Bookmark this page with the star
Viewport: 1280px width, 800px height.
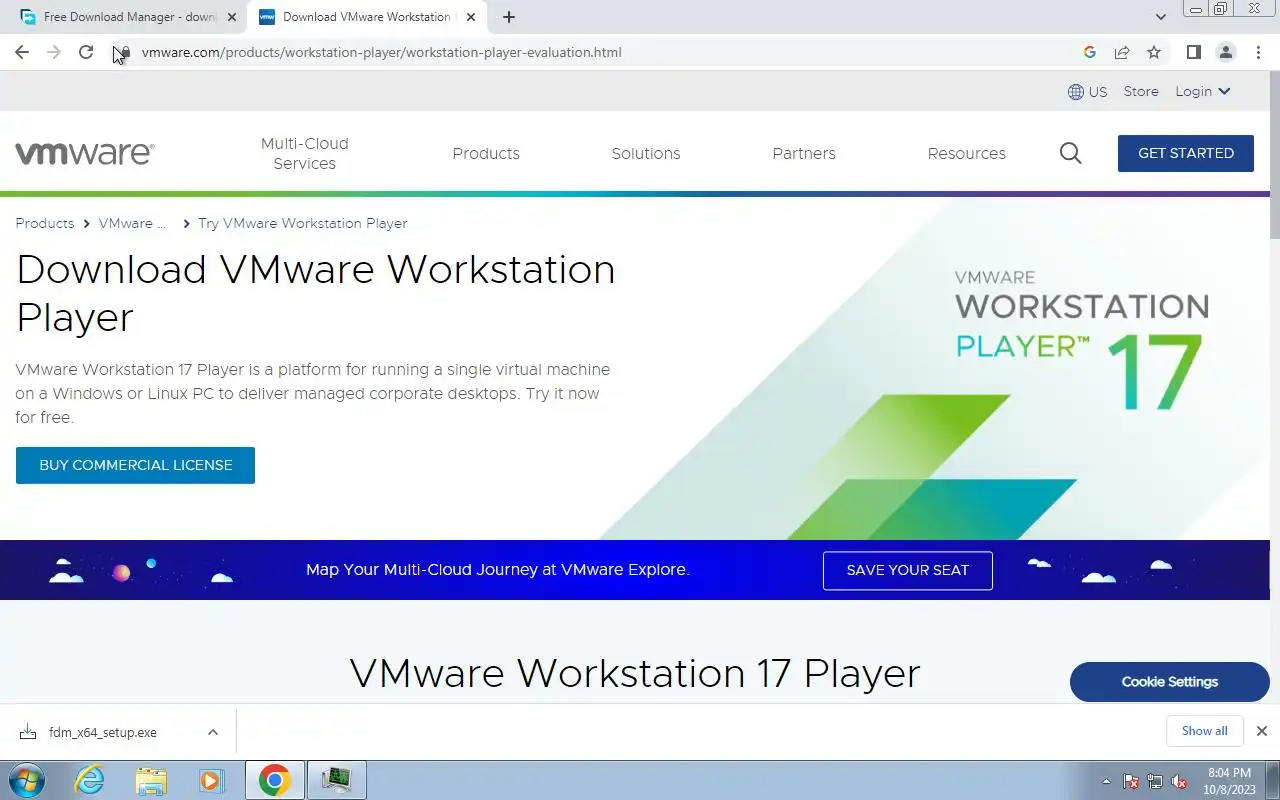pyautogui.click(x=1154, y=52)
